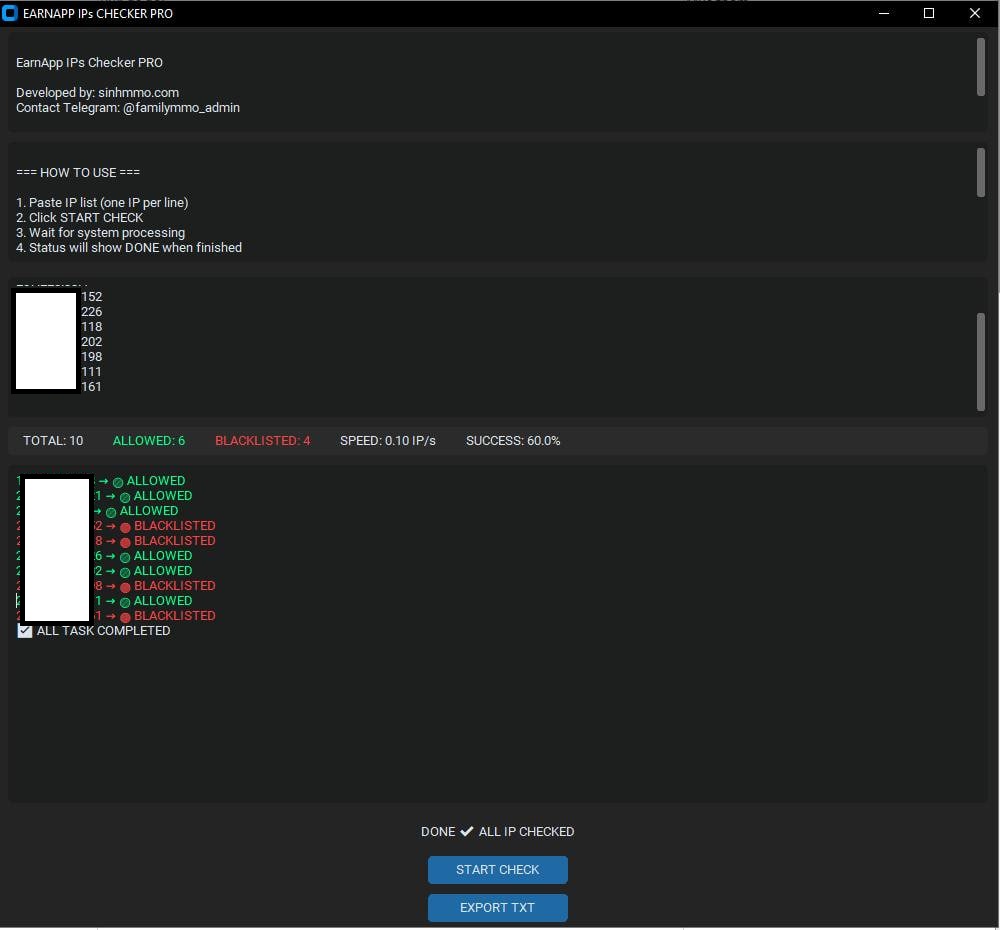Click the scrollbar of the IP list input
Image resolution: width=1000 pixels, height=930 pixels.
tap(981, 362)
